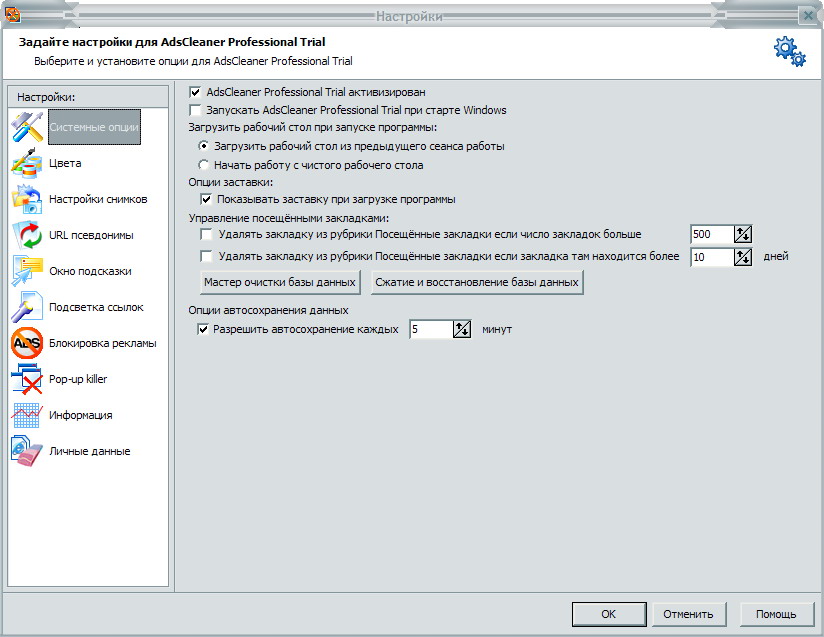The height and width of the screenshot is (637, 824).
Task: Open help with Помощь button
Action: point(776,614)
